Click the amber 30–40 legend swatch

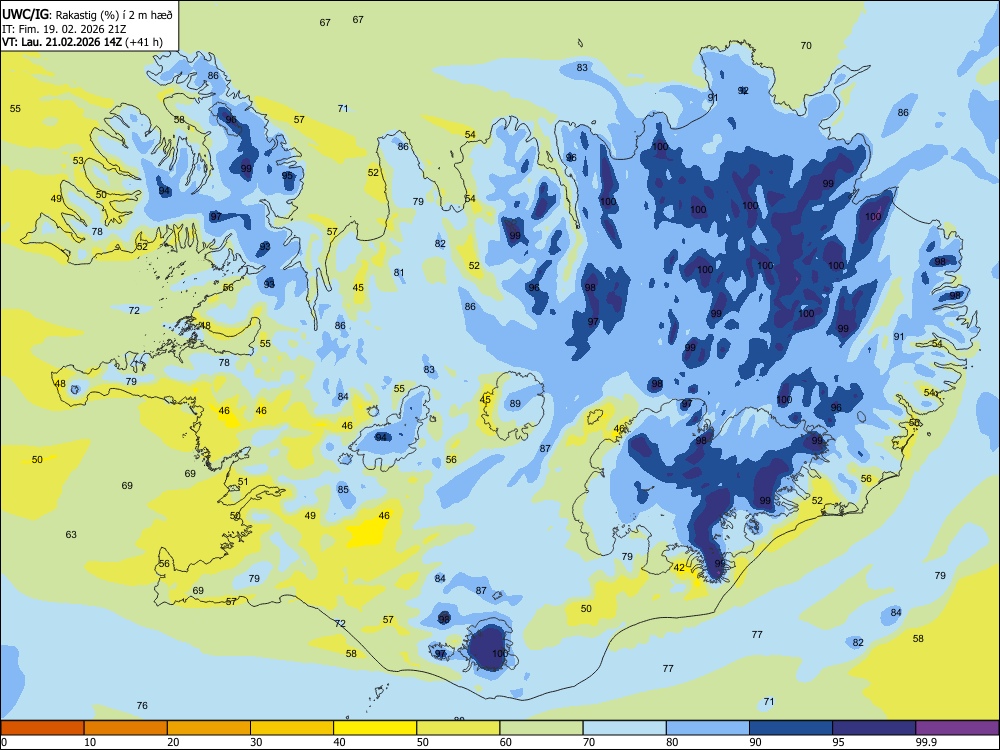click(292, 728)
